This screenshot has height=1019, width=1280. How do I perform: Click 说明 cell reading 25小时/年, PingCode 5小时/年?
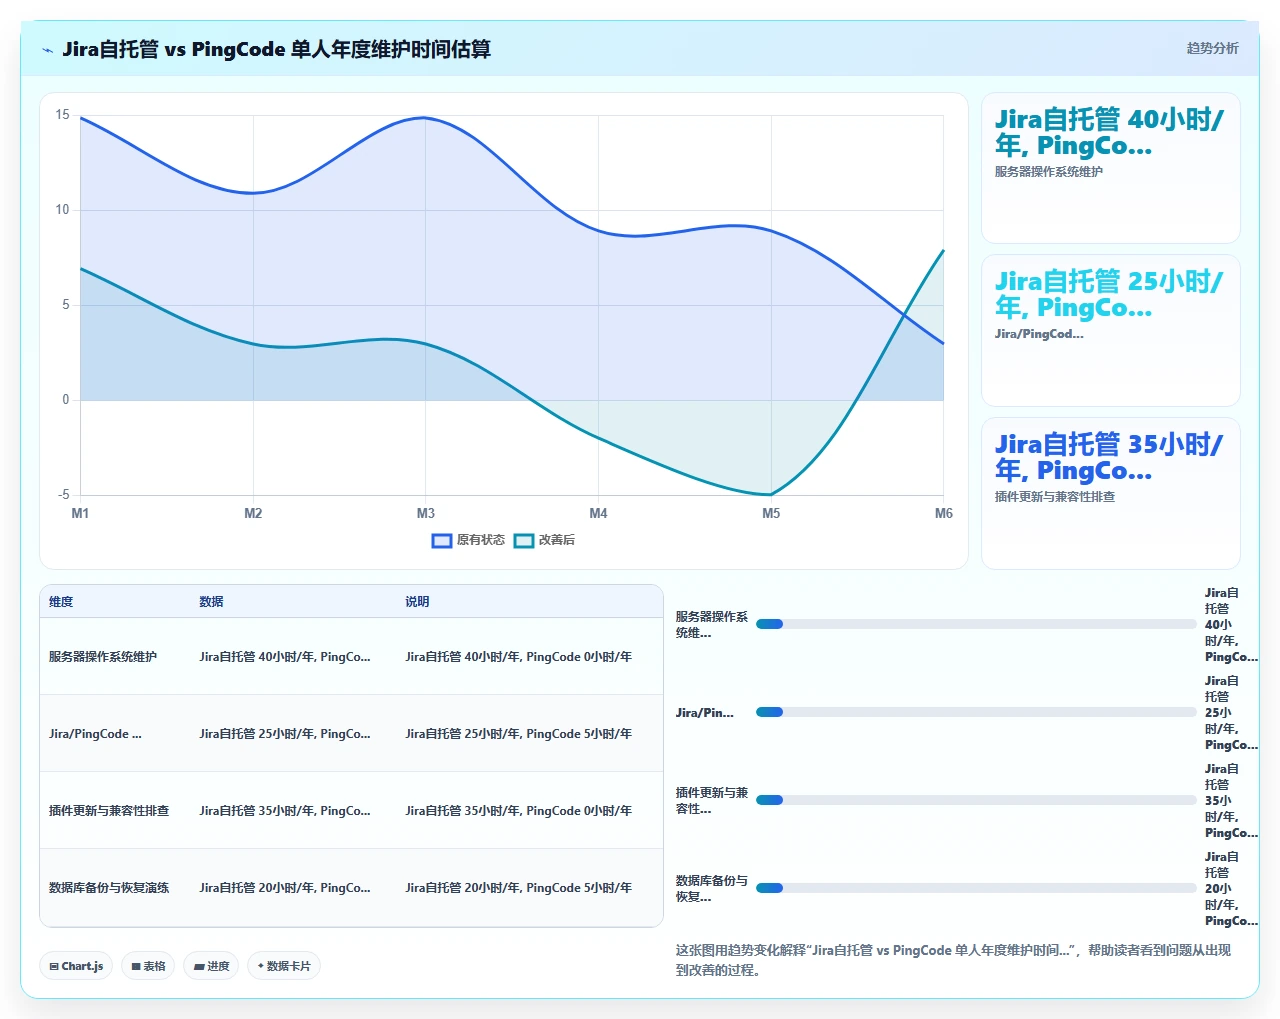pyautogui.click(x=518, y=734)
